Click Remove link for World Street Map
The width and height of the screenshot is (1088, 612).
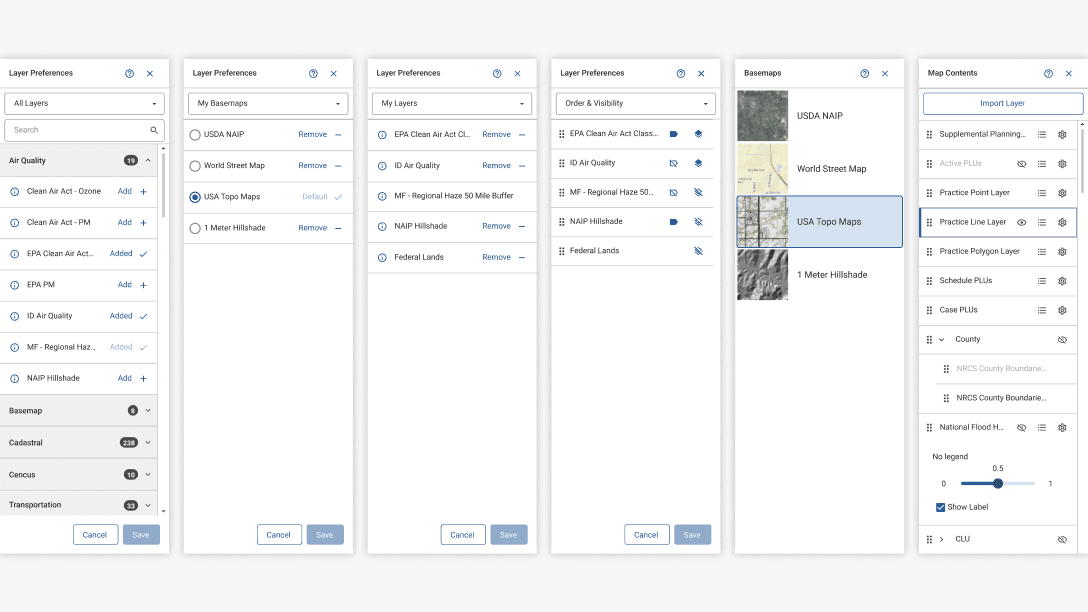tap(312, 165)
